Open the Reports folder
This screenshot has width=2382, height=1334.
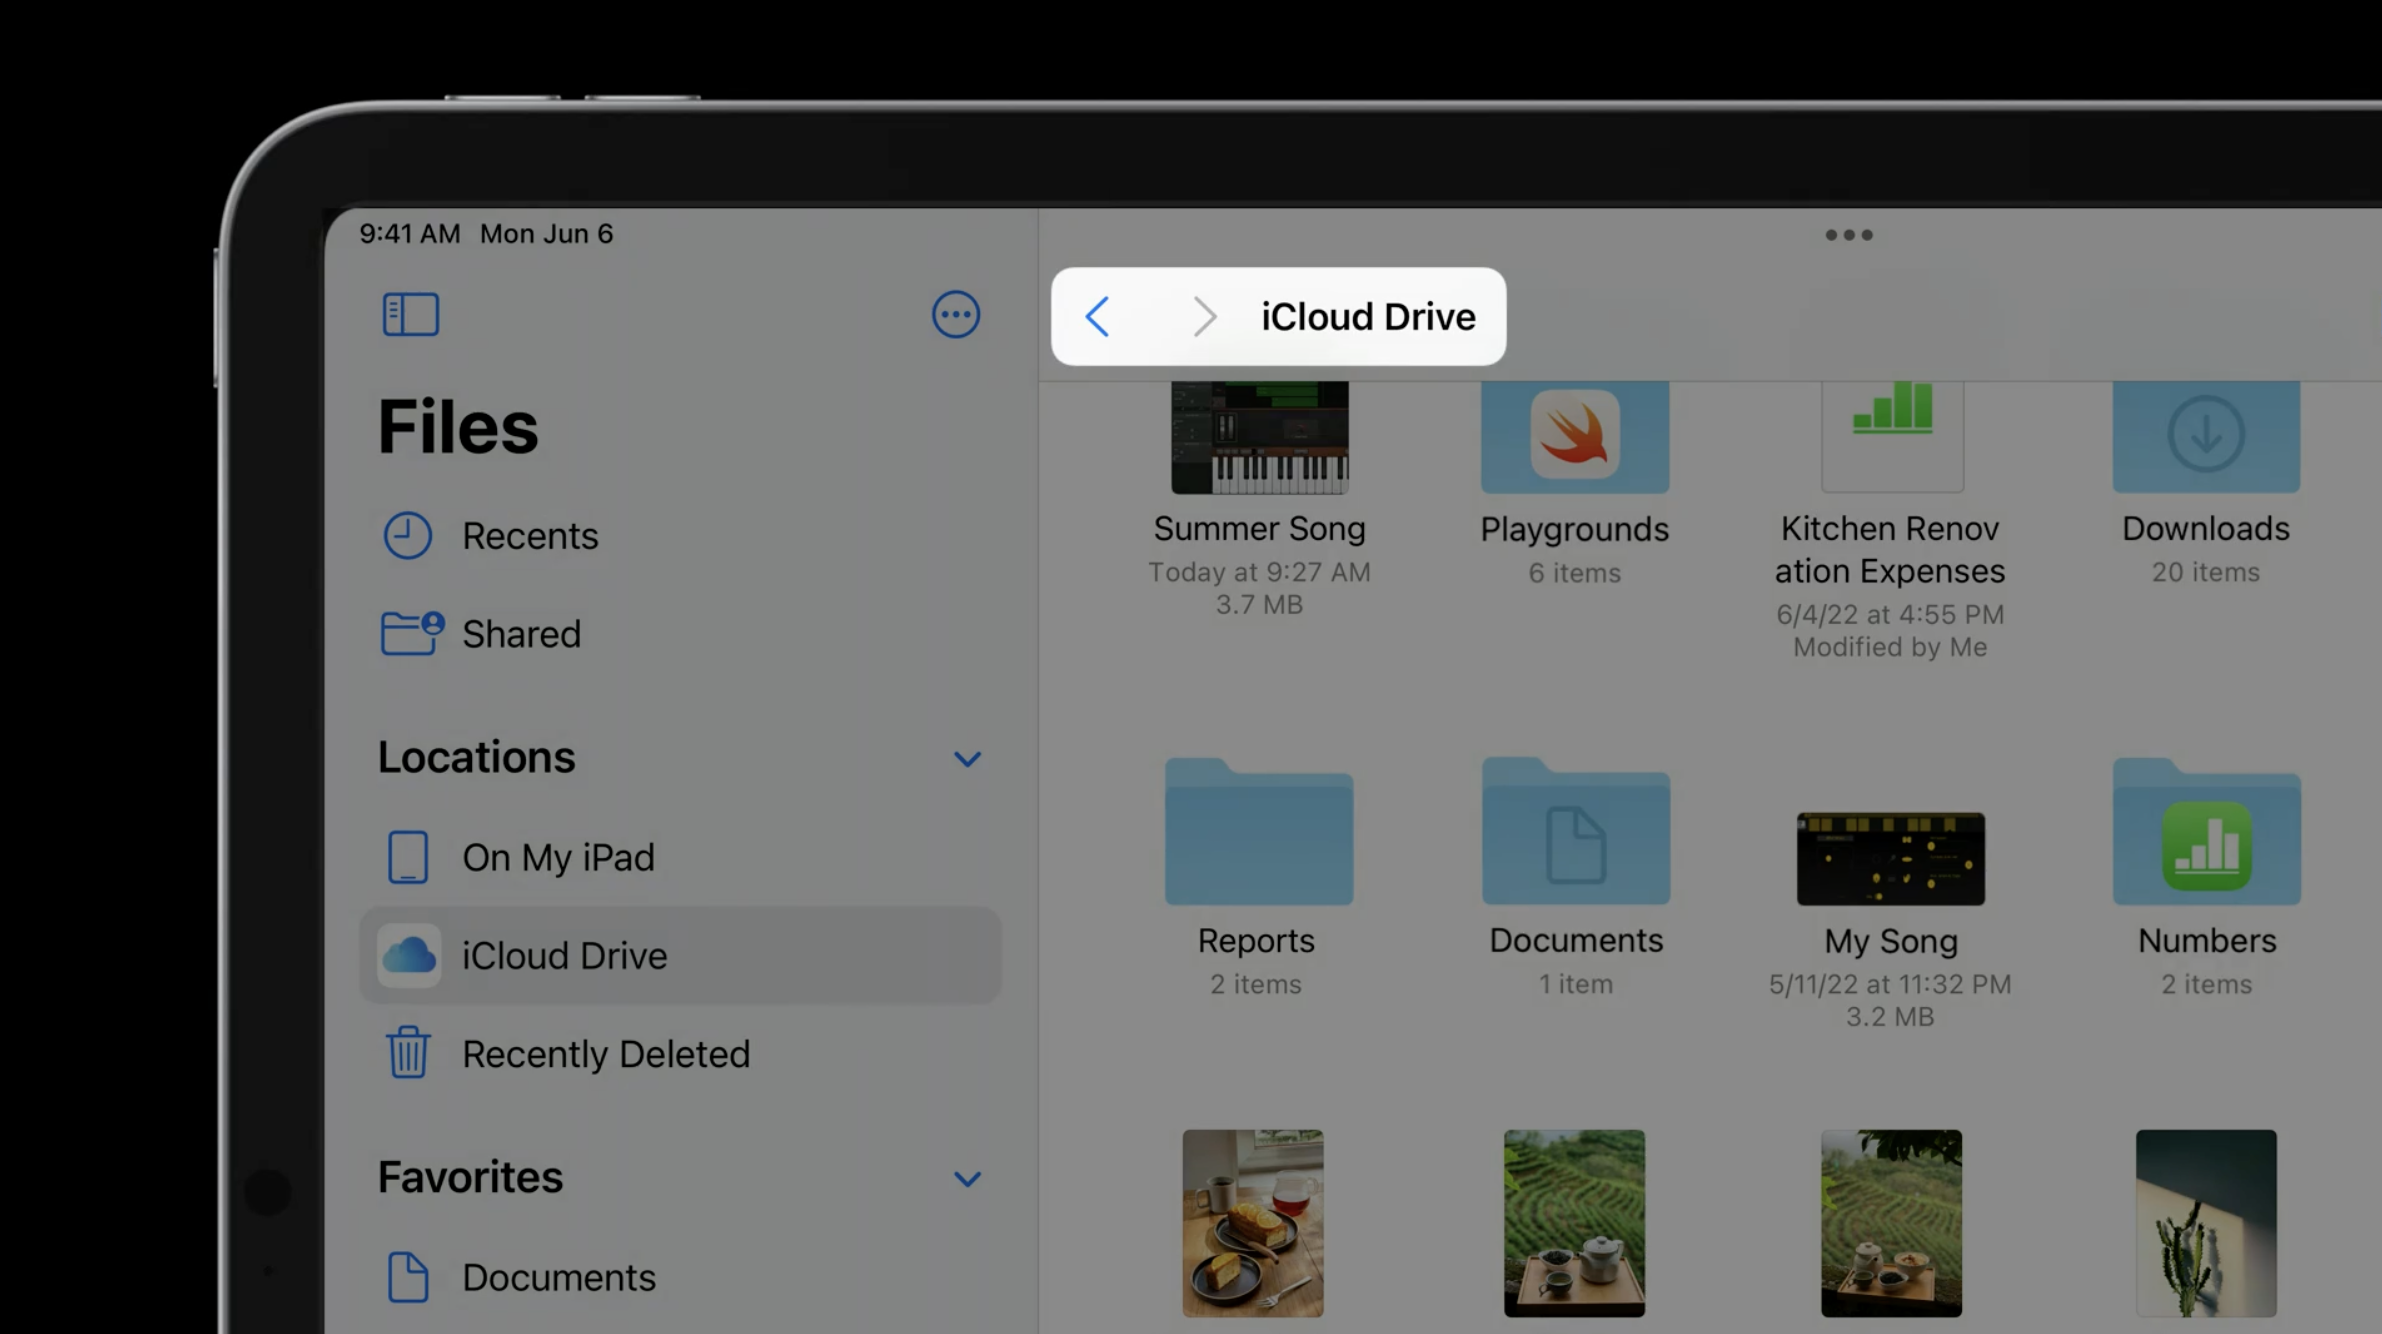tap(1258, 835)
